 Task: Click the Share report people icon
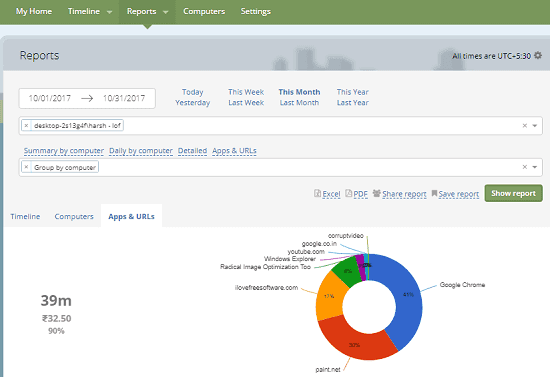(x=376, y=193)
